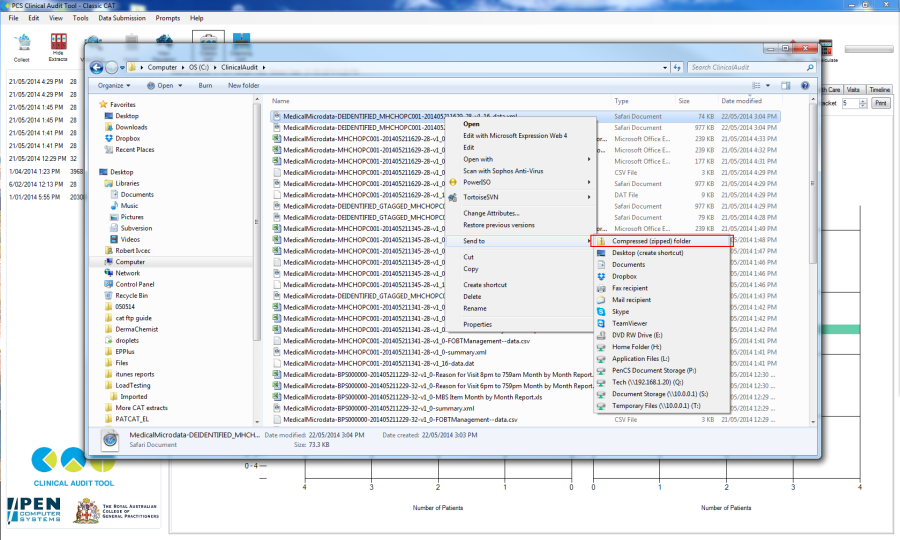Image resolution: width=900 pixels, height=540 pixels.
Task: Click the Mail recipient envelope icon
Action: tap(601, 300)
